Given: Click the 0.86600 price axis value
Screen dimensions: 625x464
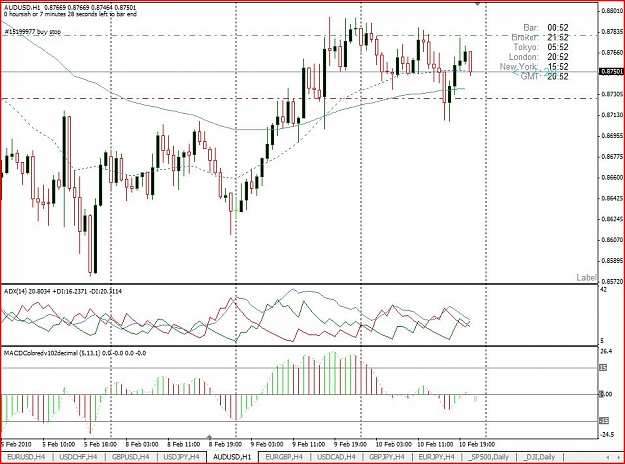Looking at the screenshot, I should pyautogui.click(x=612, y=177).
